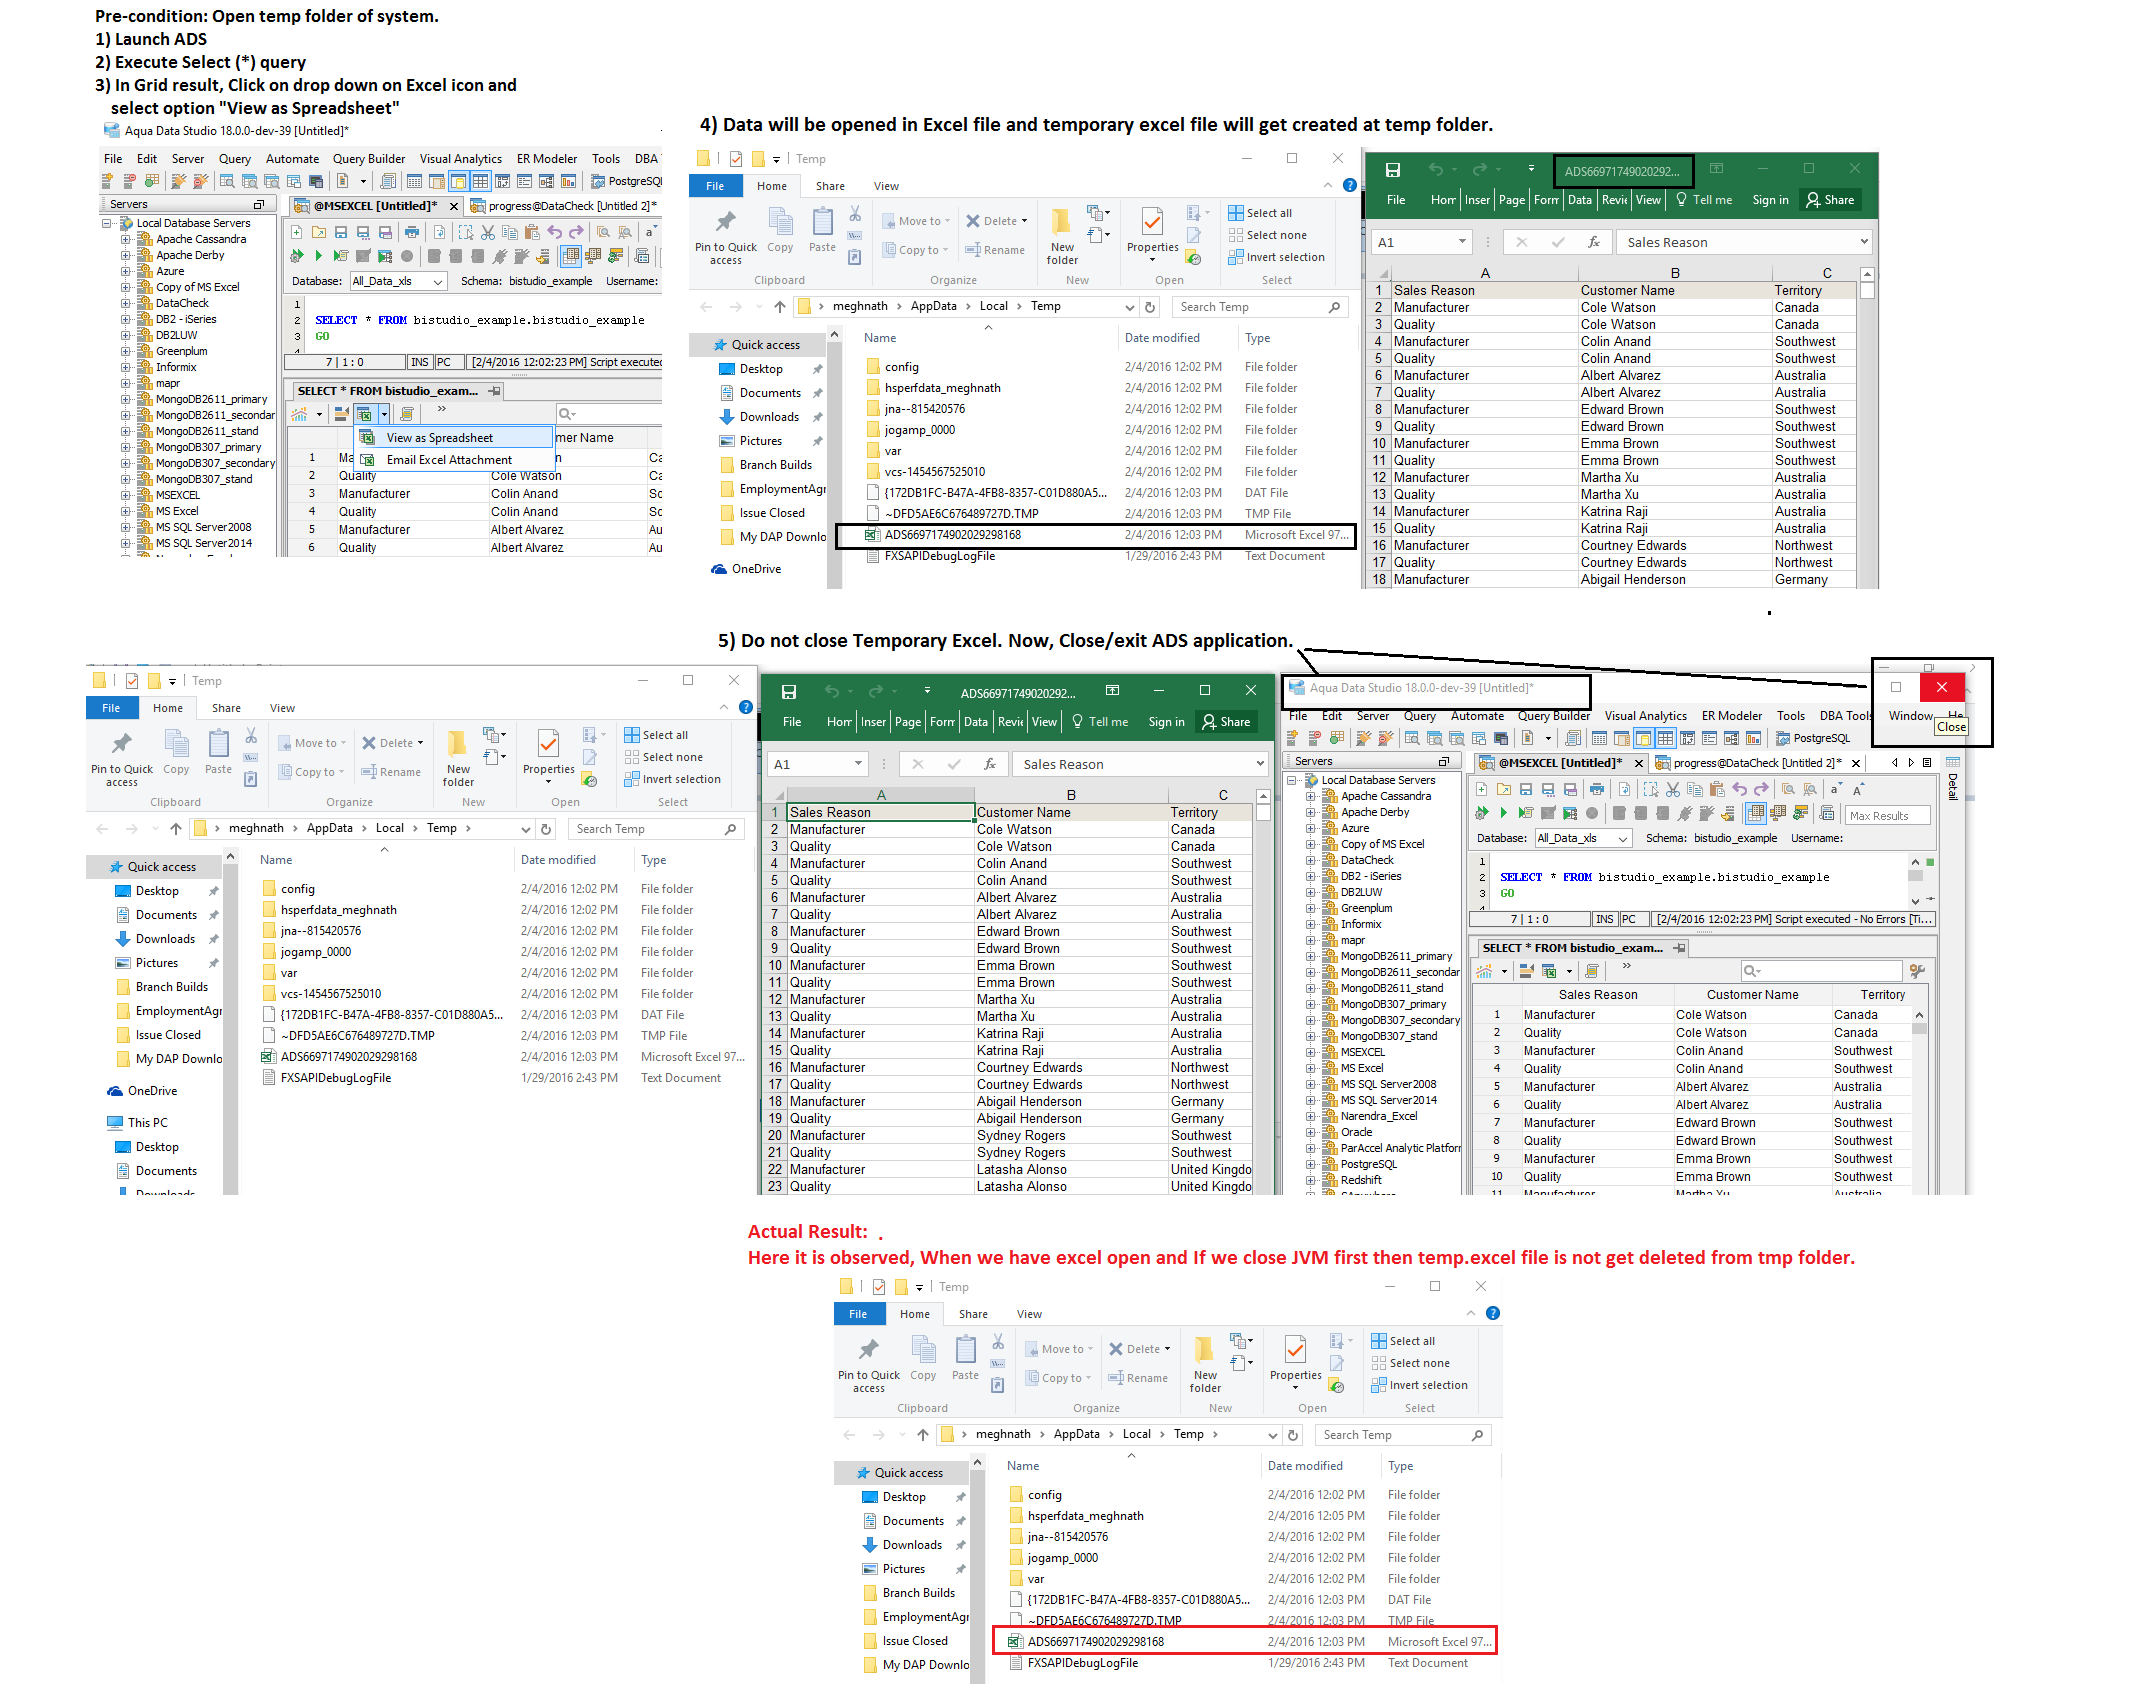Click Insert Function fx icon in step 4 Excel

(1594, 242)
